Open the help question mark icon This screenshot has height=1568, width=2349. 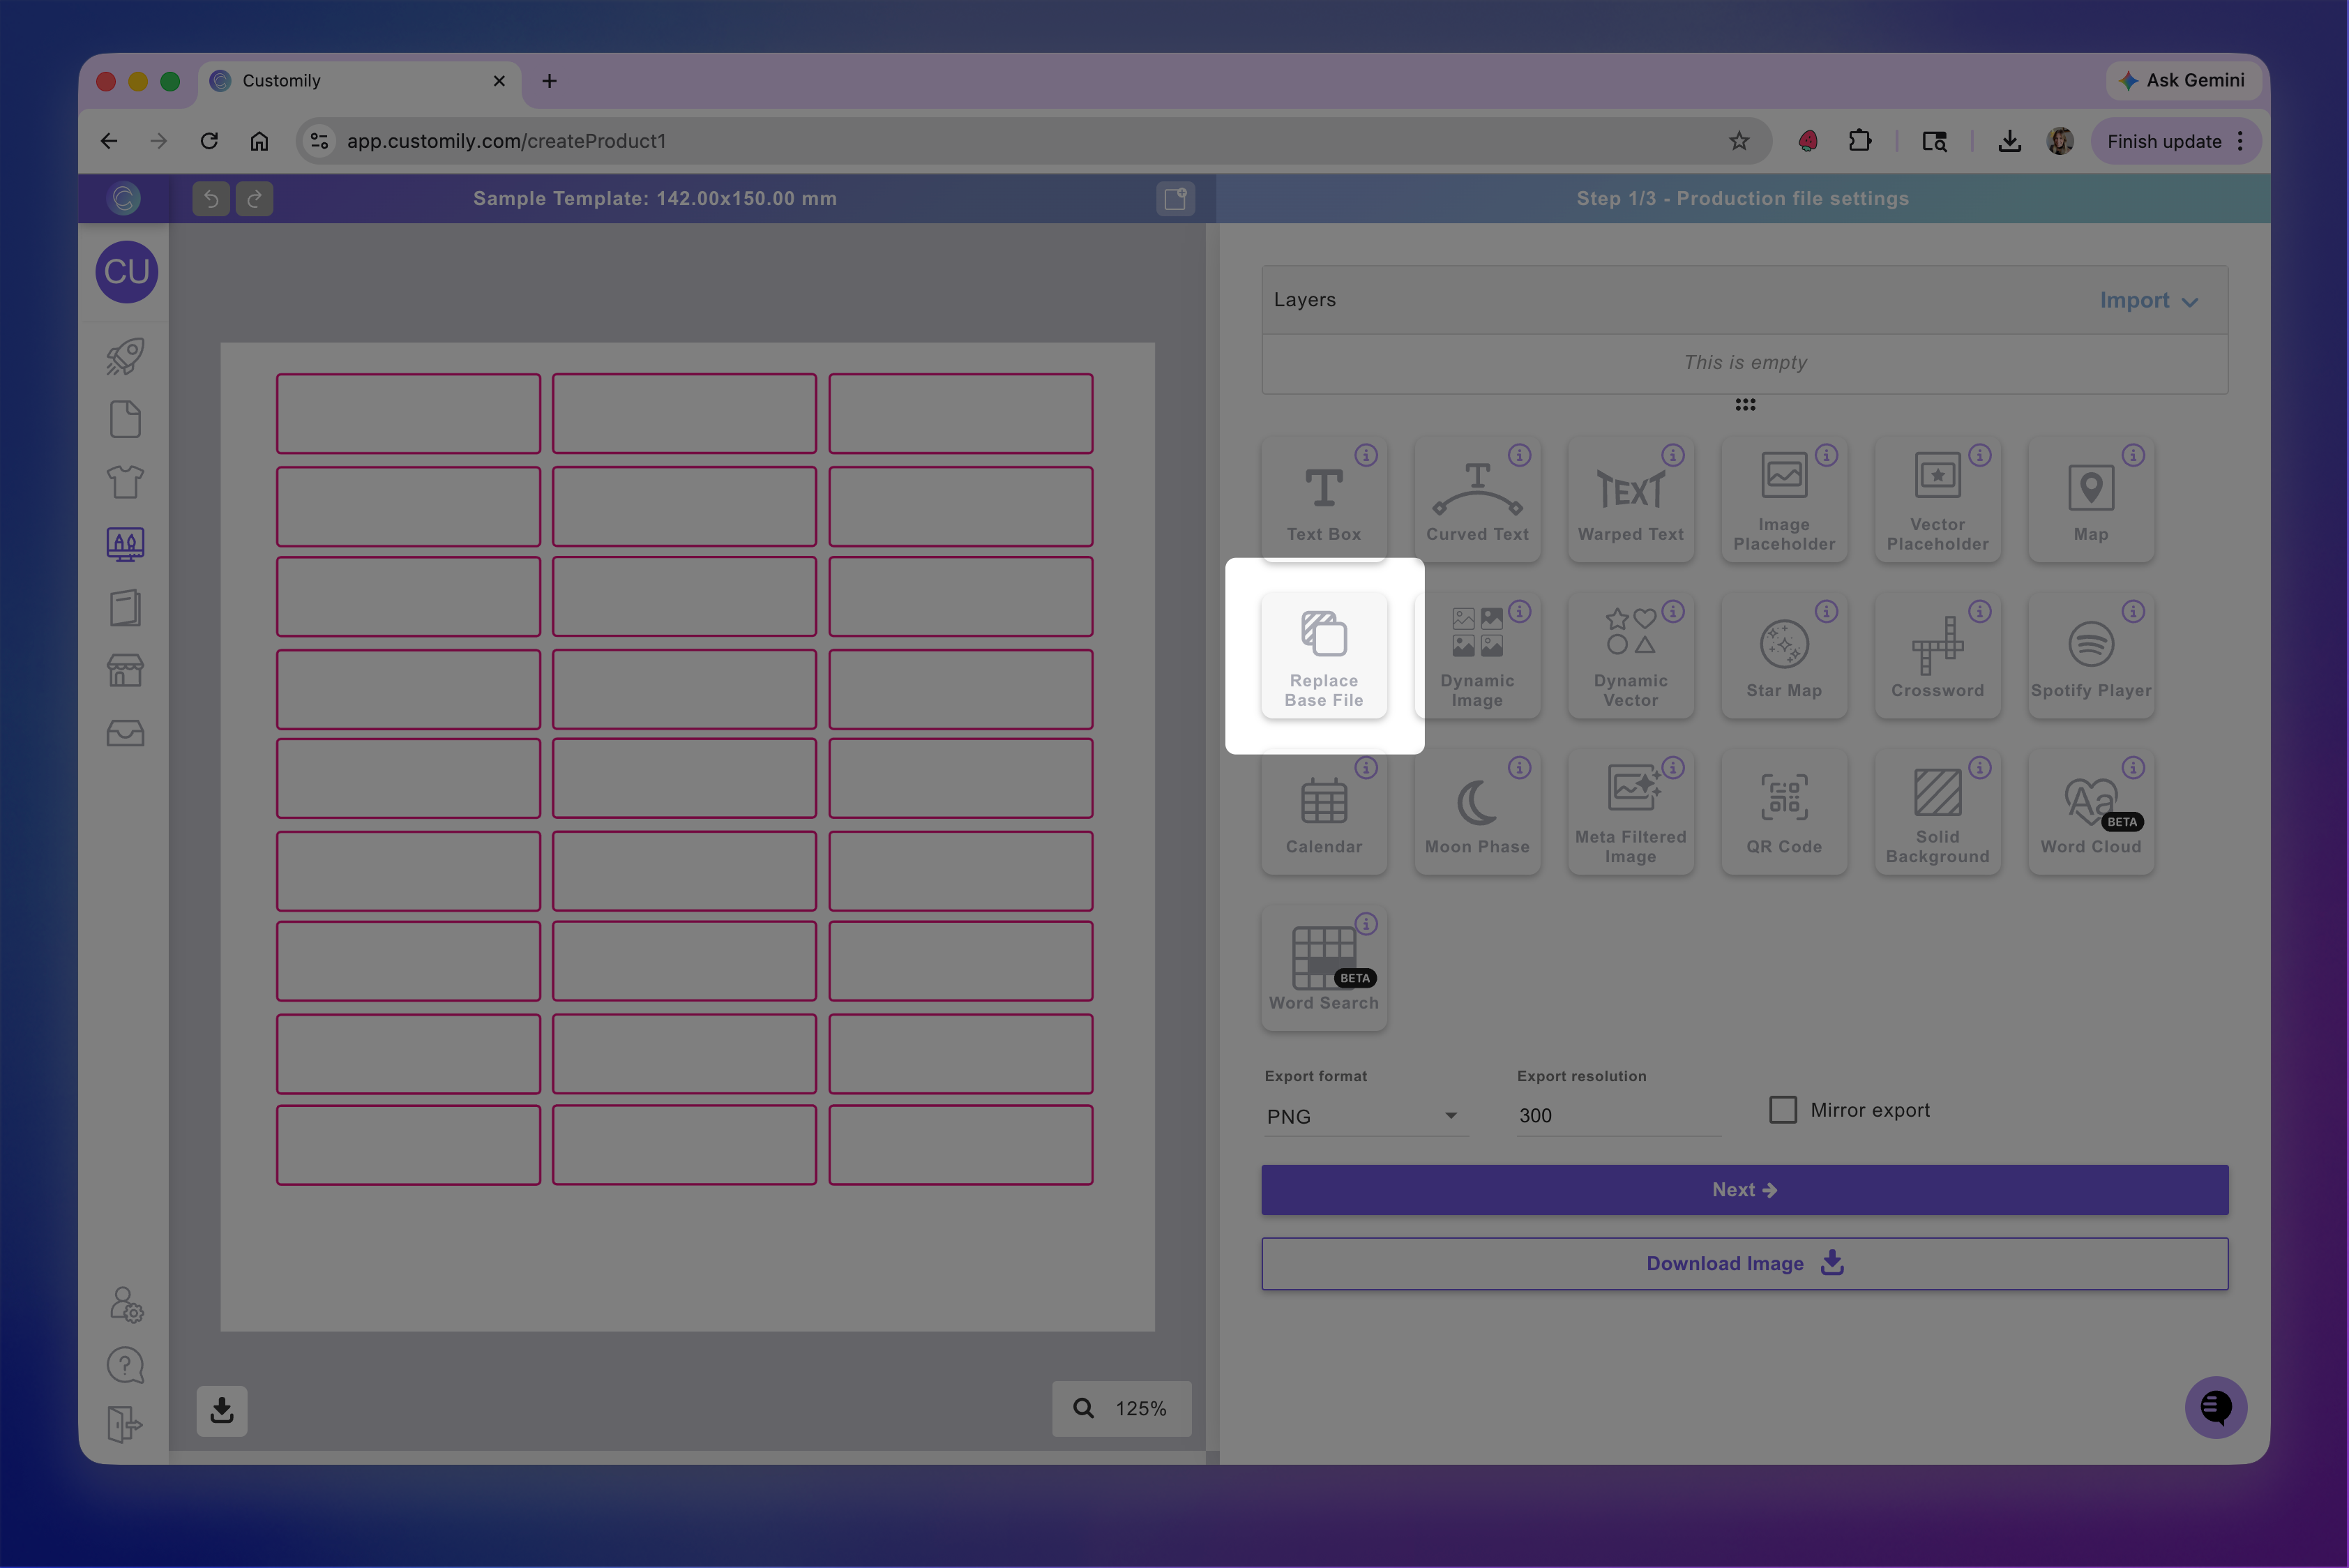(x=125, y=1365)
